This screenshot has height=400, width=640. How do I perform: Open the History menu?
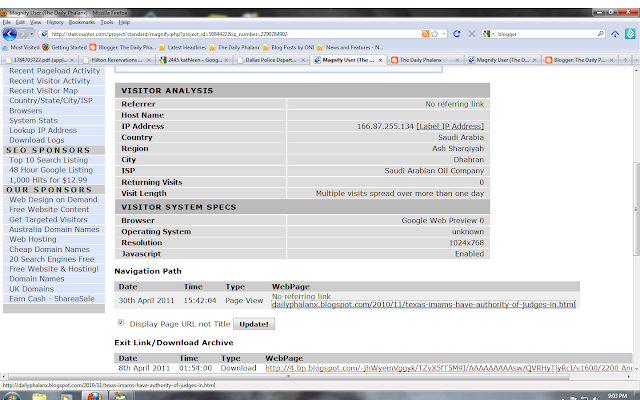(x=55, y=22)
